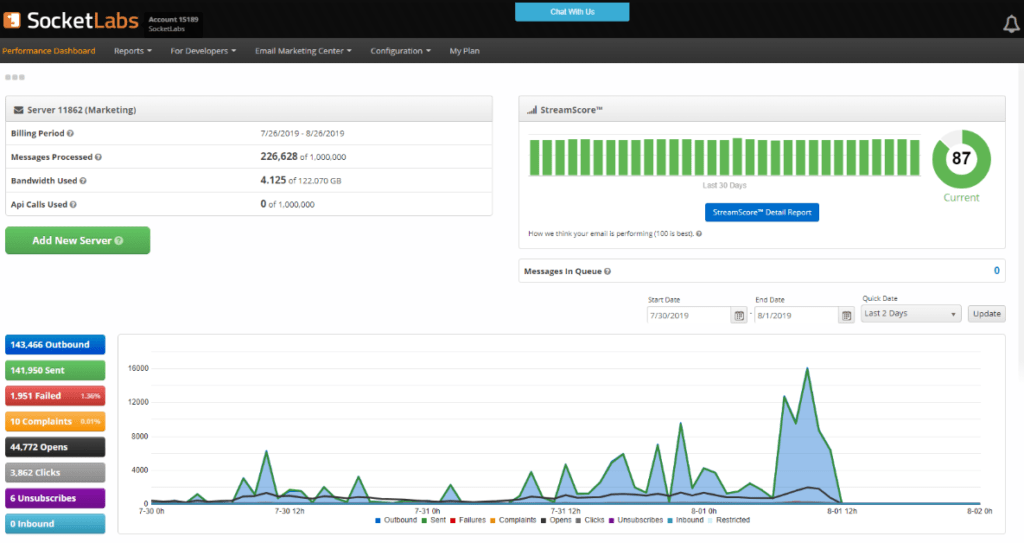
Task: Toggle Outbound series in chart legend
Action: point(396,520)
